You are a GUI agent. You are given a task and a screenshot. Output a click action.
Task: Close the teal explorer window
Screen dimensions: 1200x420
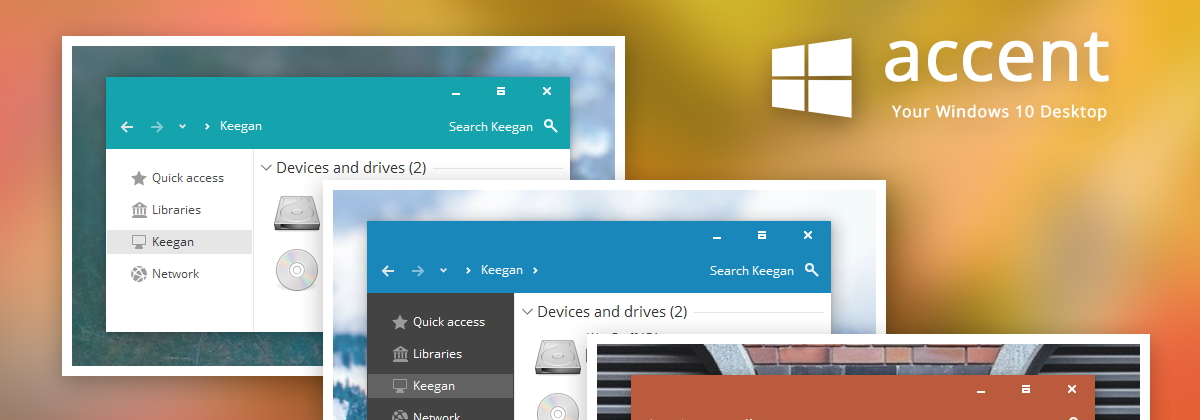click(x=547, y=91)
